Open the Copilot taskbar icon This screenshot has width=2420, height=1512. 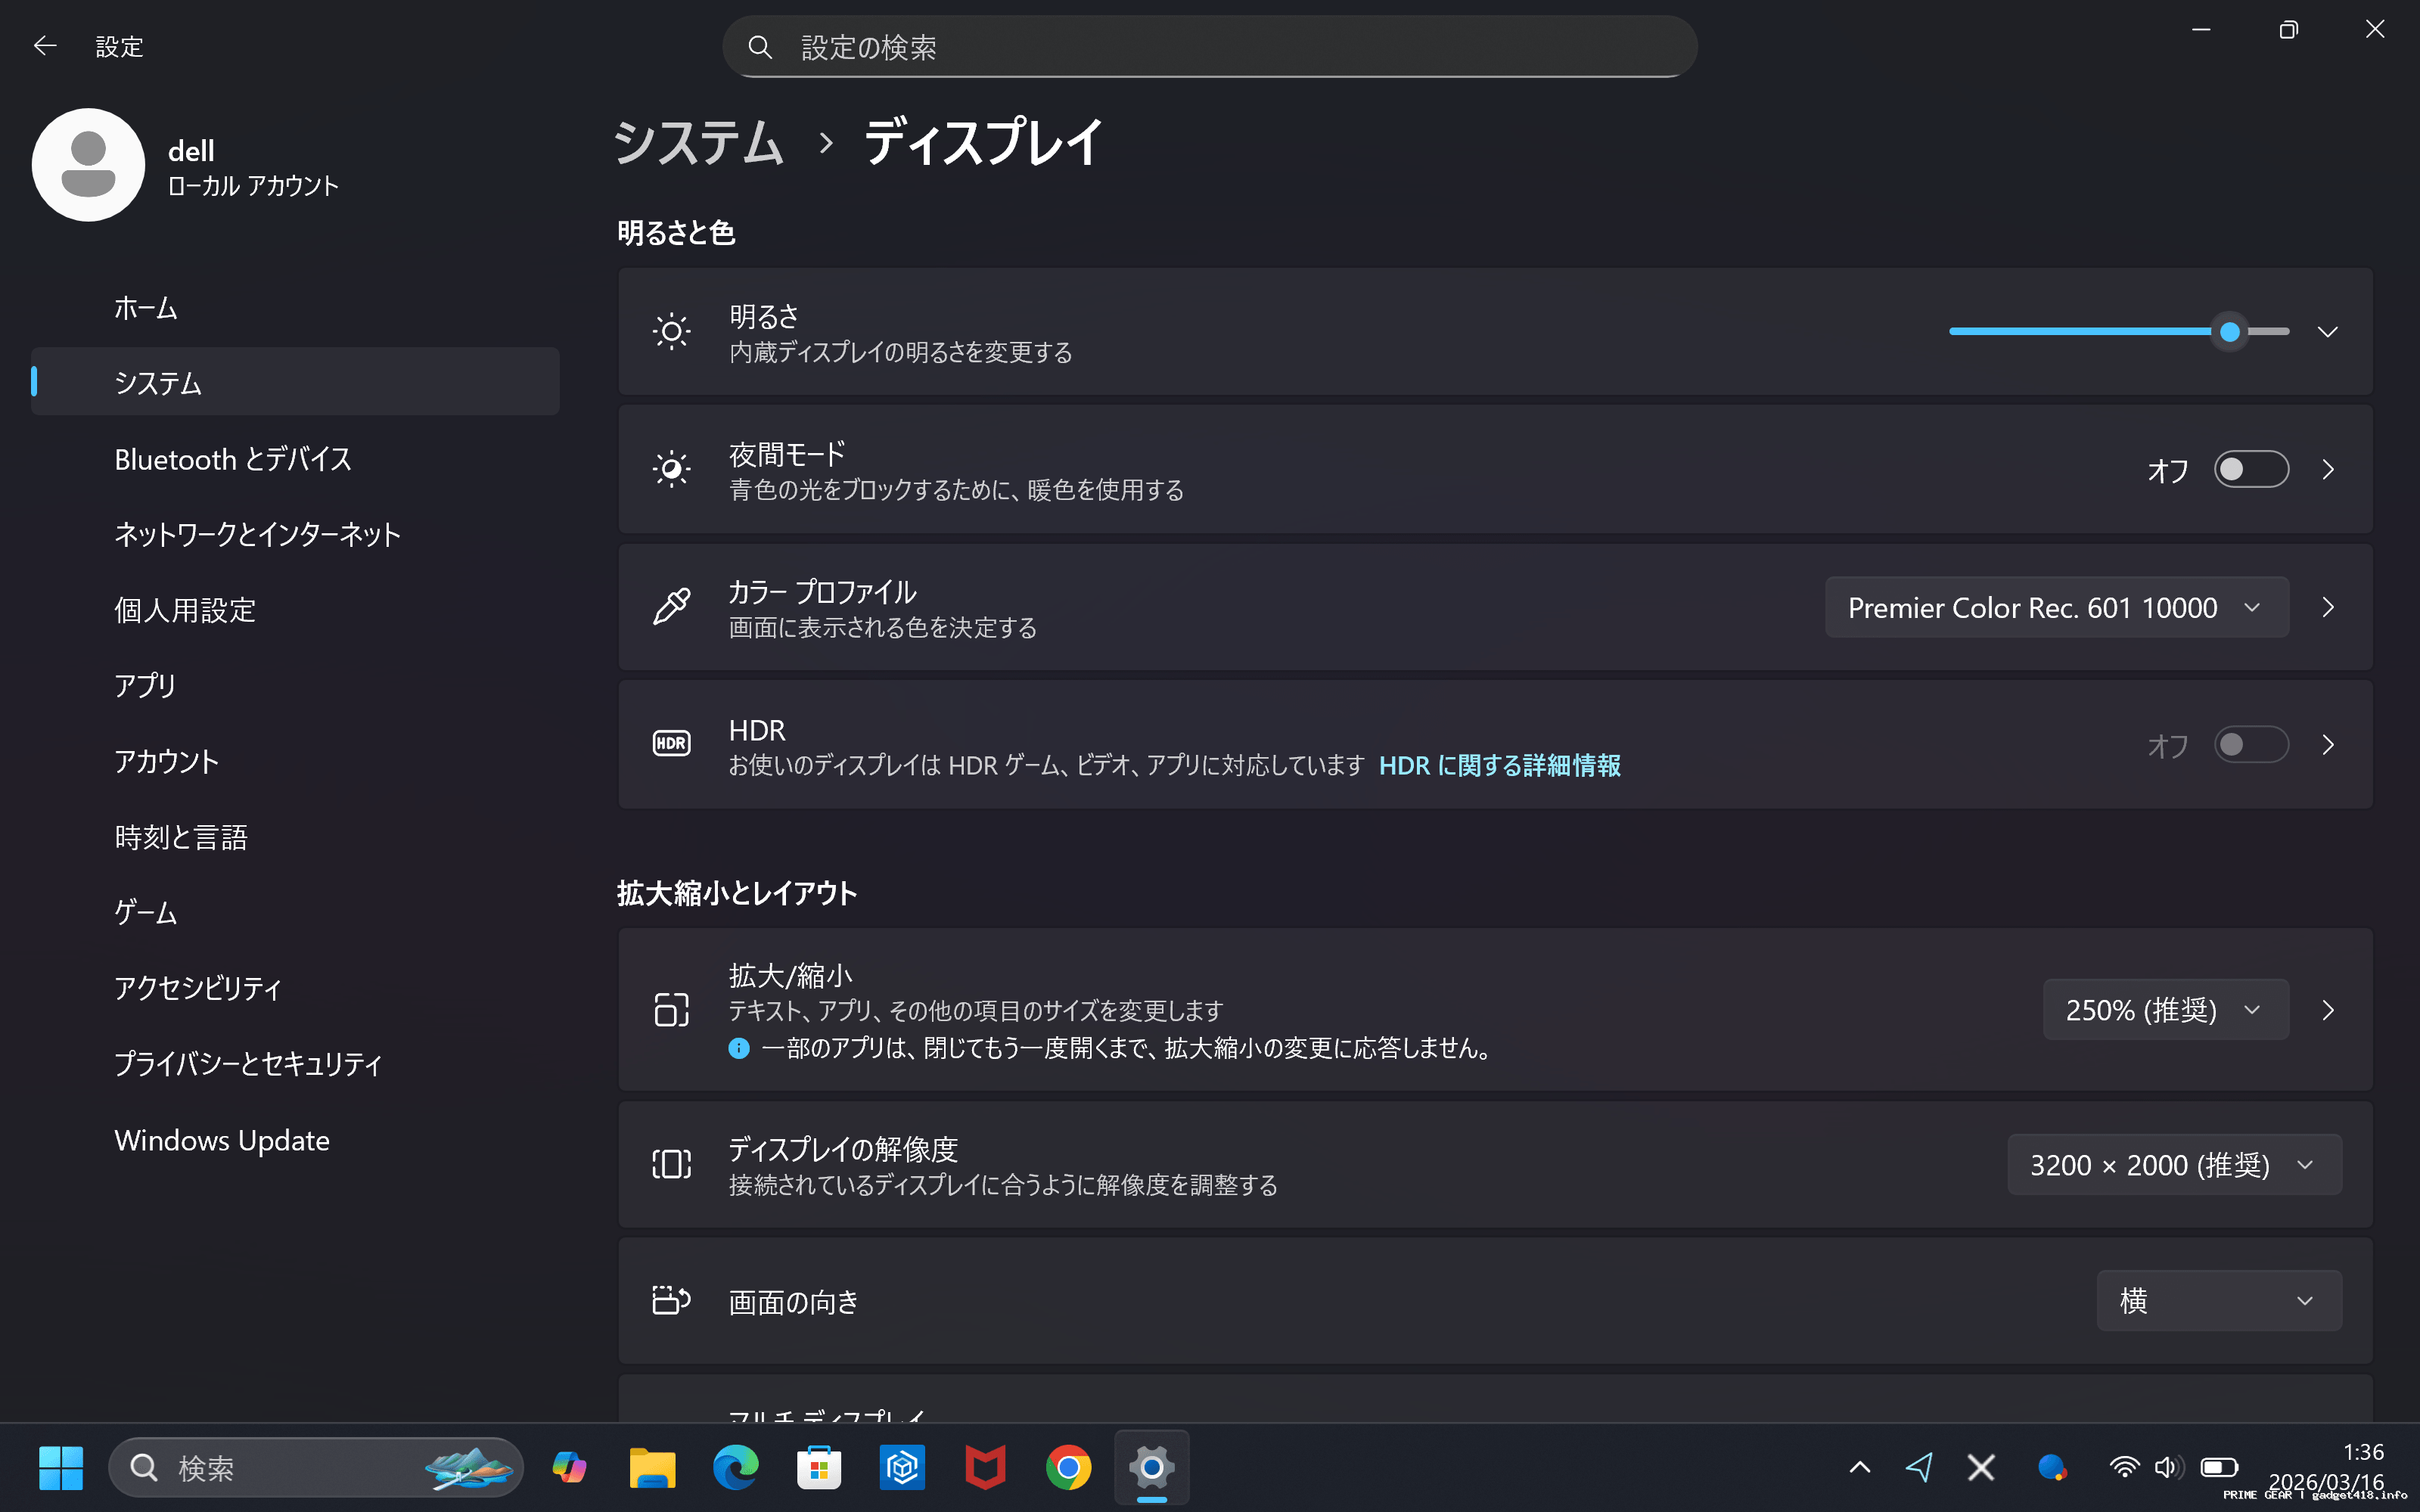point(569,1467)
